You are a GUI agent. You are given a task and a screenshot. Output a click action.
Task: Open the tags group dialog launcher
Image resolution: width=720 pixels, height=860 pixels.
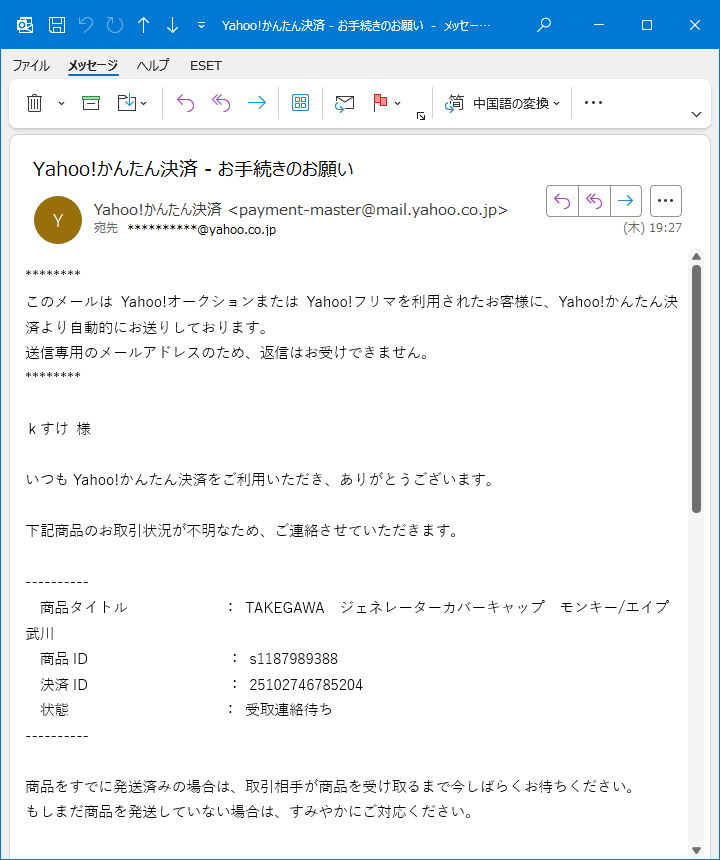(x=421, y=116)
